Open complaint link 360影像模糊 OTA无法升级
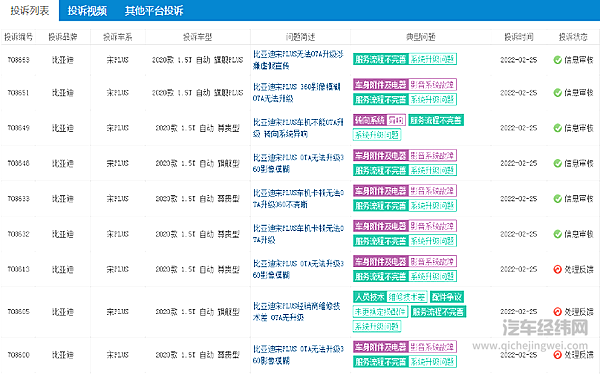600x374 pixels. click(x=297, y=93)
